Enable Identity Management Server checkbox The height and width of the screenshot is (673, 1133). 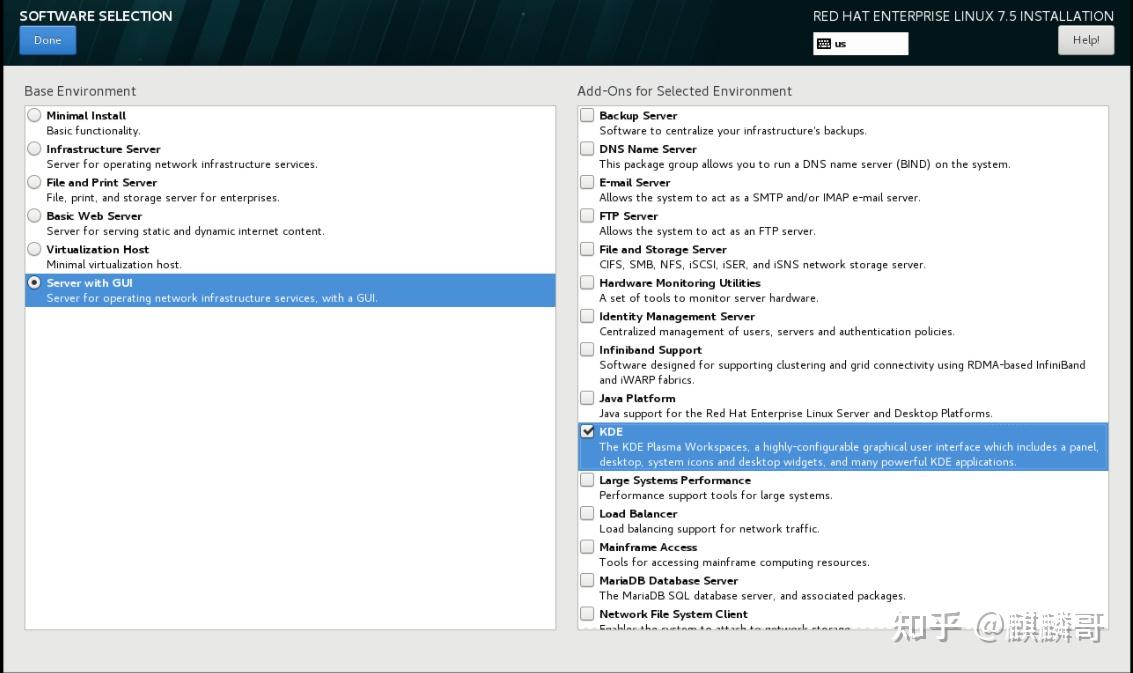(x=587, y=316)
